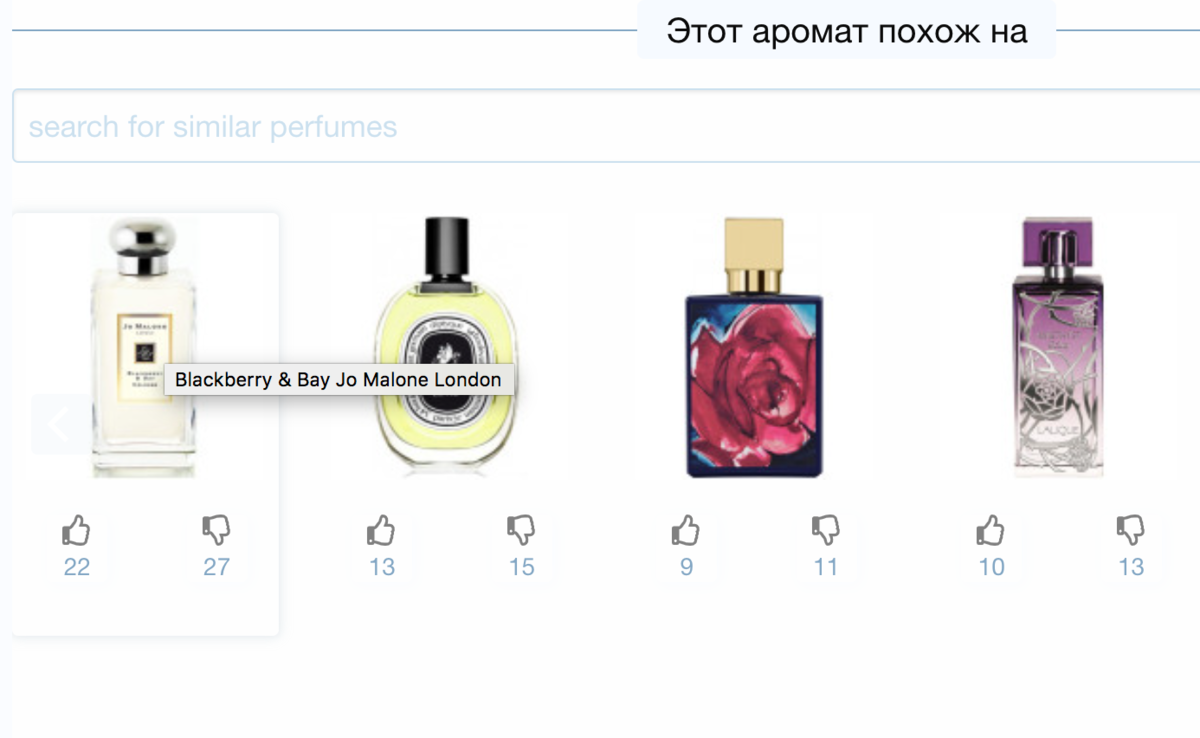Viewport: 1200px width, 738px height.
Task: Click the search for similar perfumes field
Action: [x=606, y=126]
